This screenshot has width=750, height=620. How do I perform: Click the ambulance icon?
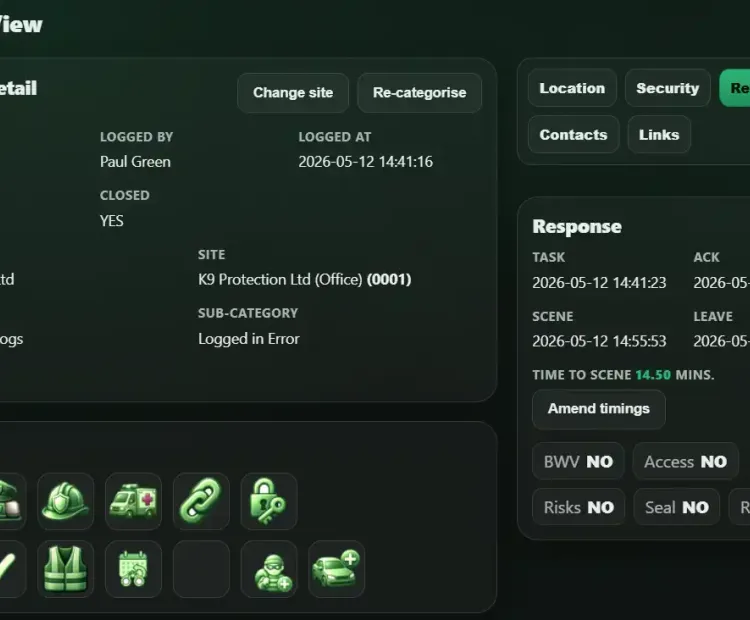133,501
